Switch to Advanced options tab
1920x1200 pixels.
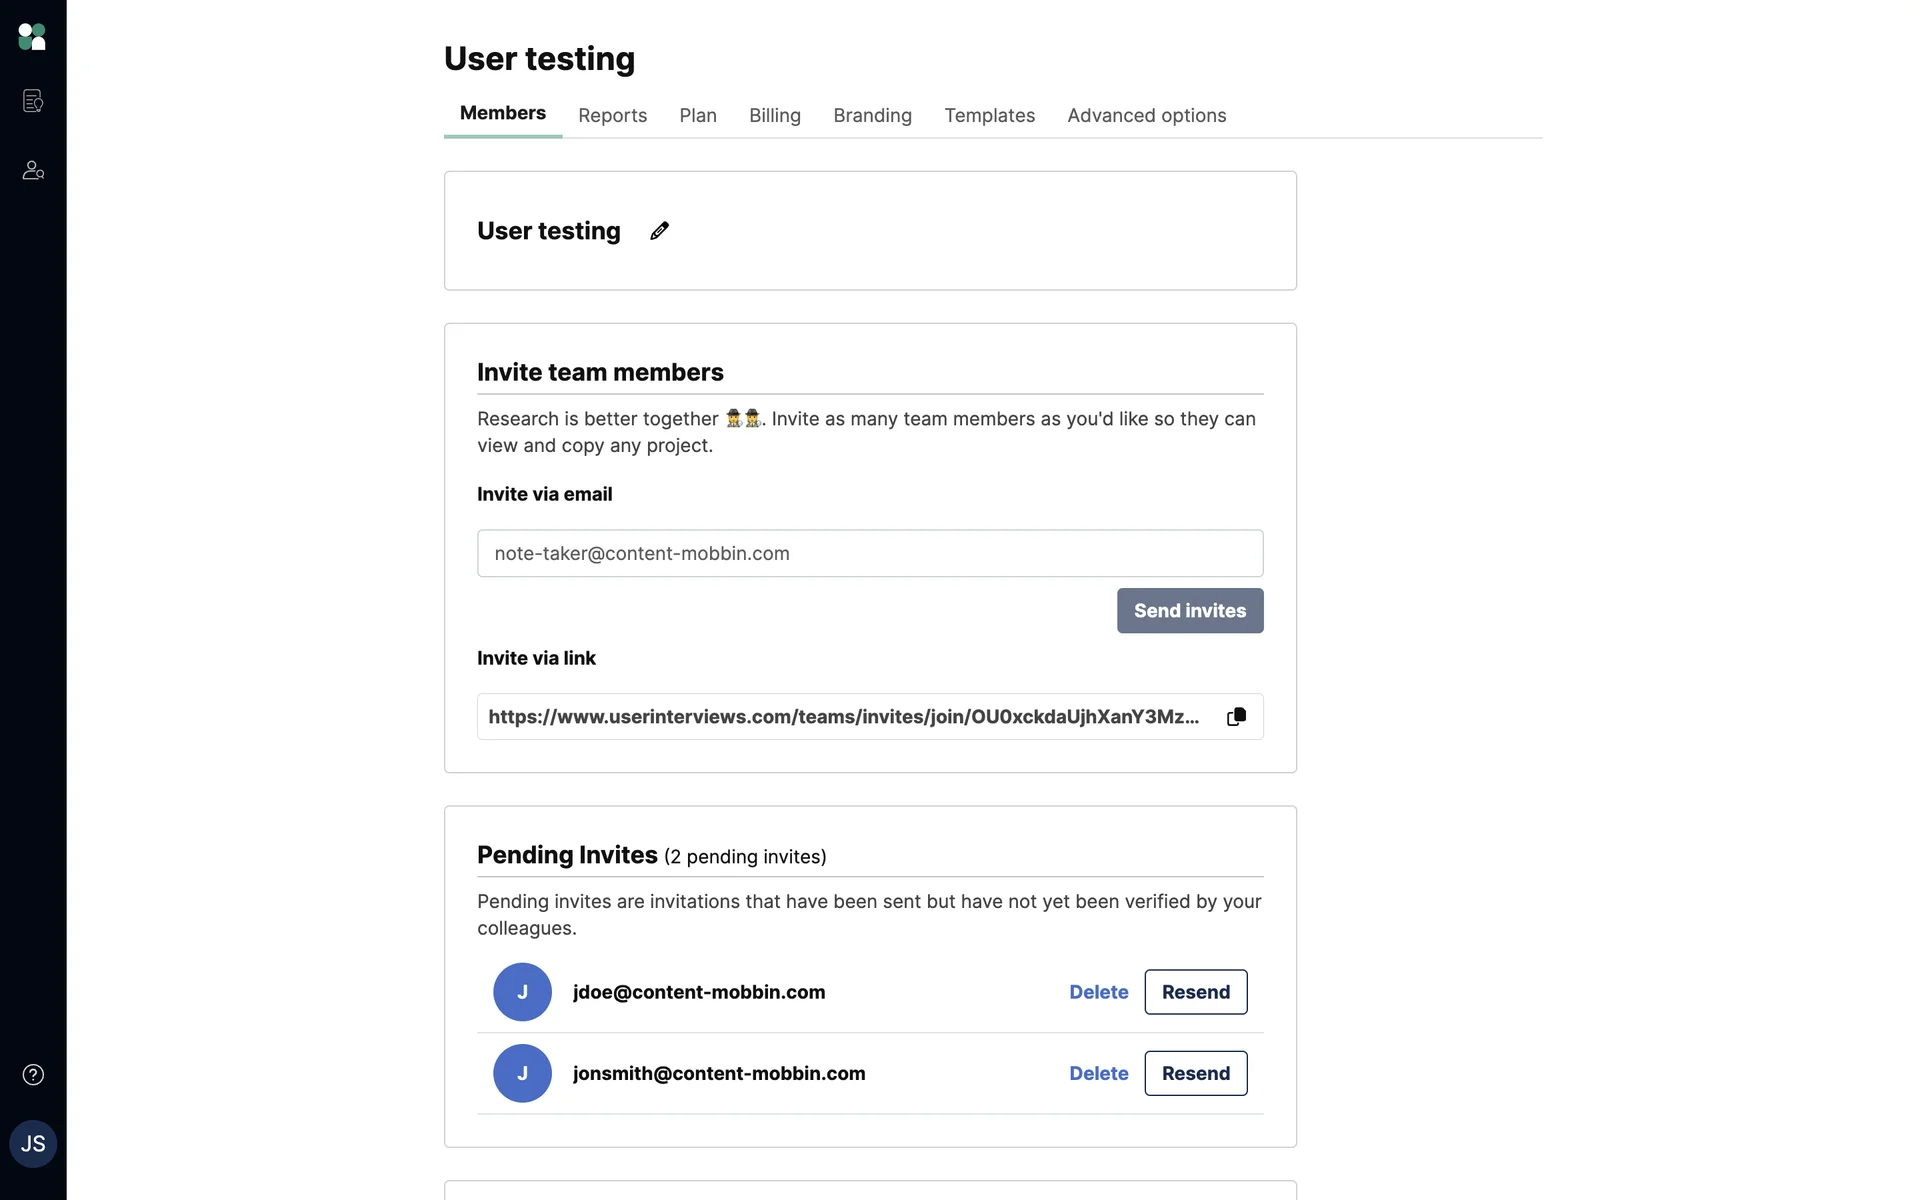pos(1146,116)
